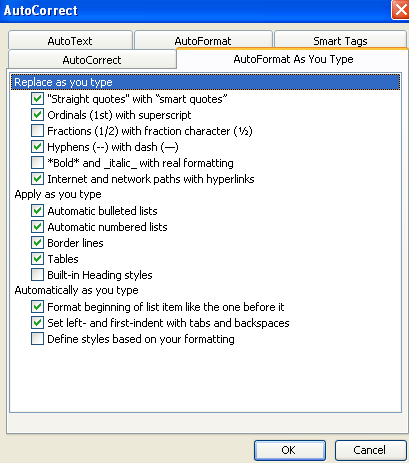Click the OK button
Image resolution: width=409 pixels, height=463 pixels.
tap(290, 450)
